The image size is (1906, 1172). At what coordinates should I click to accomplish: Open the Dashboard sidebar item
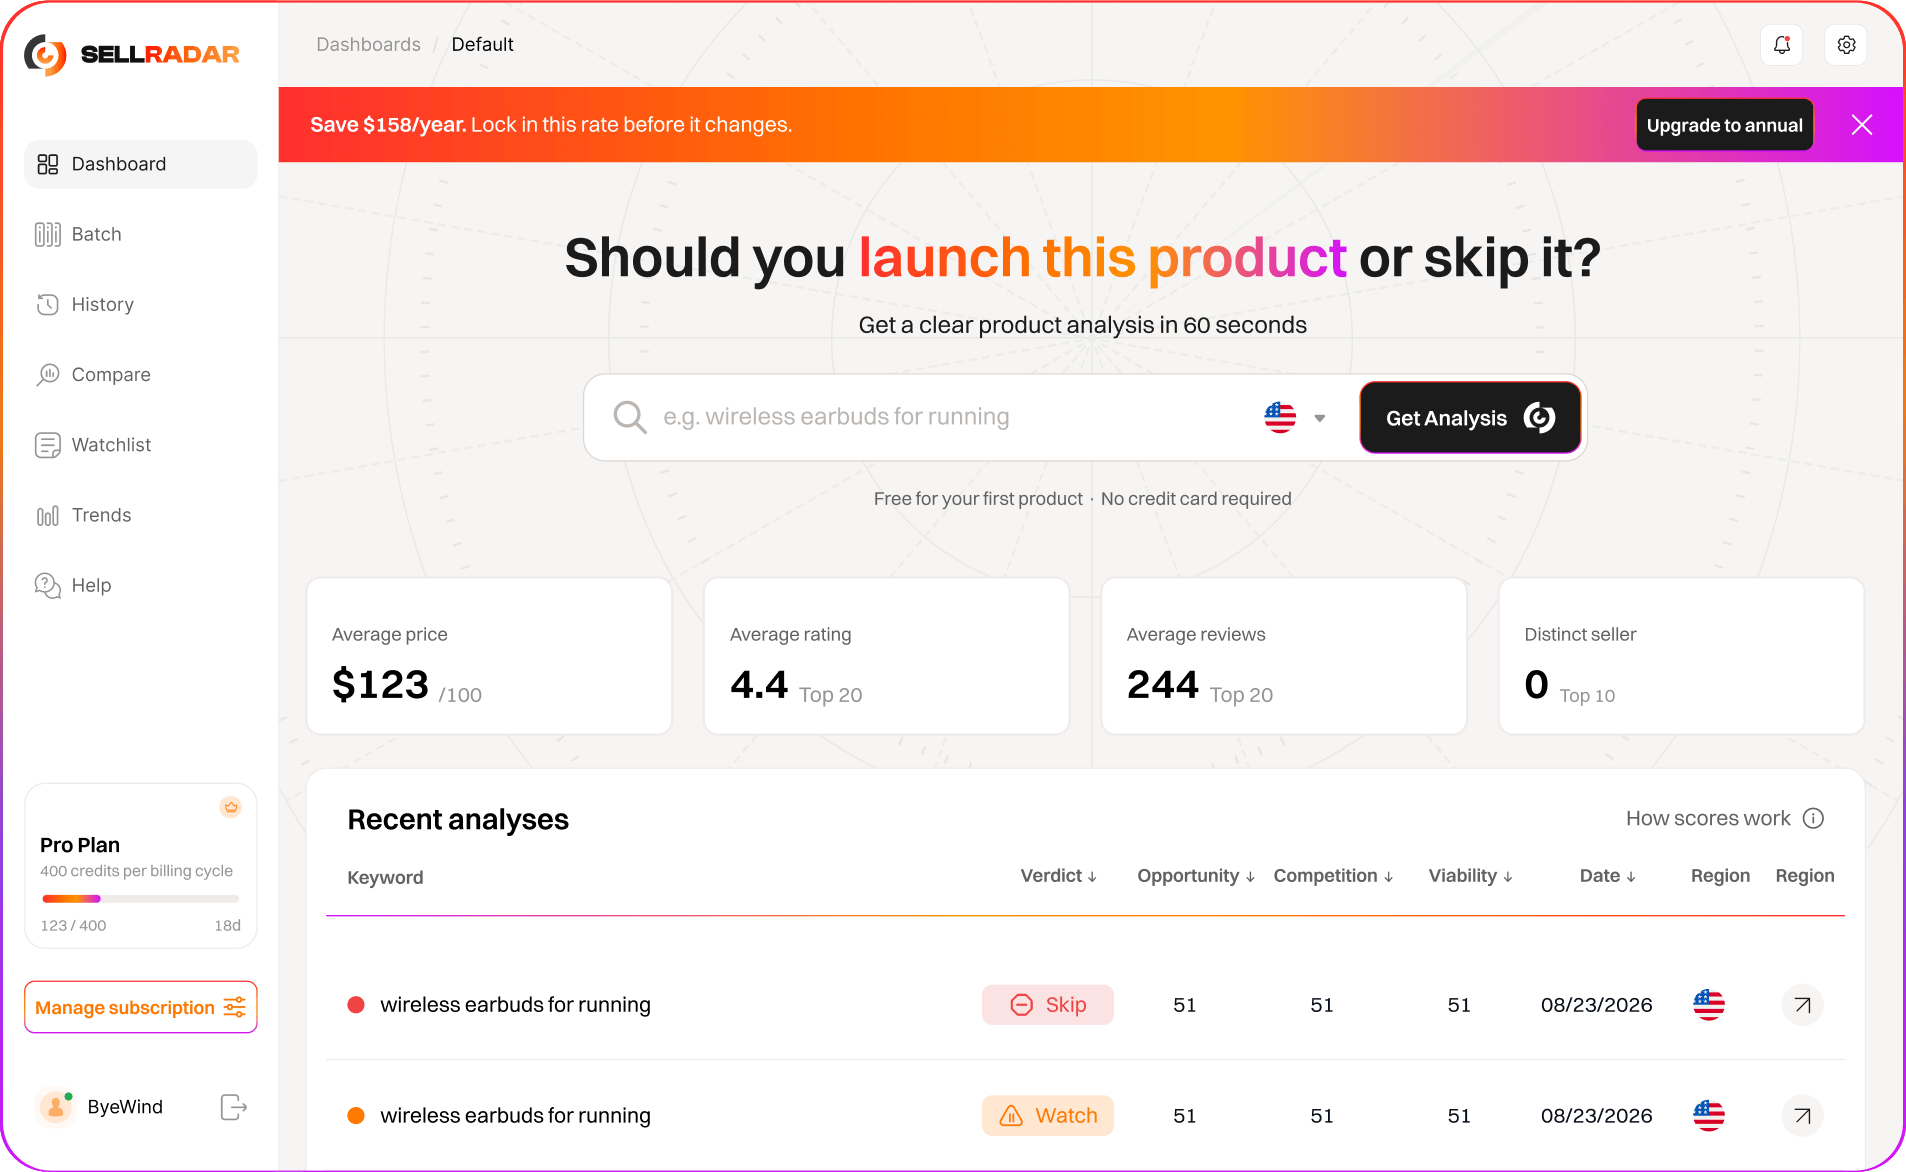[x=140, y=164]
